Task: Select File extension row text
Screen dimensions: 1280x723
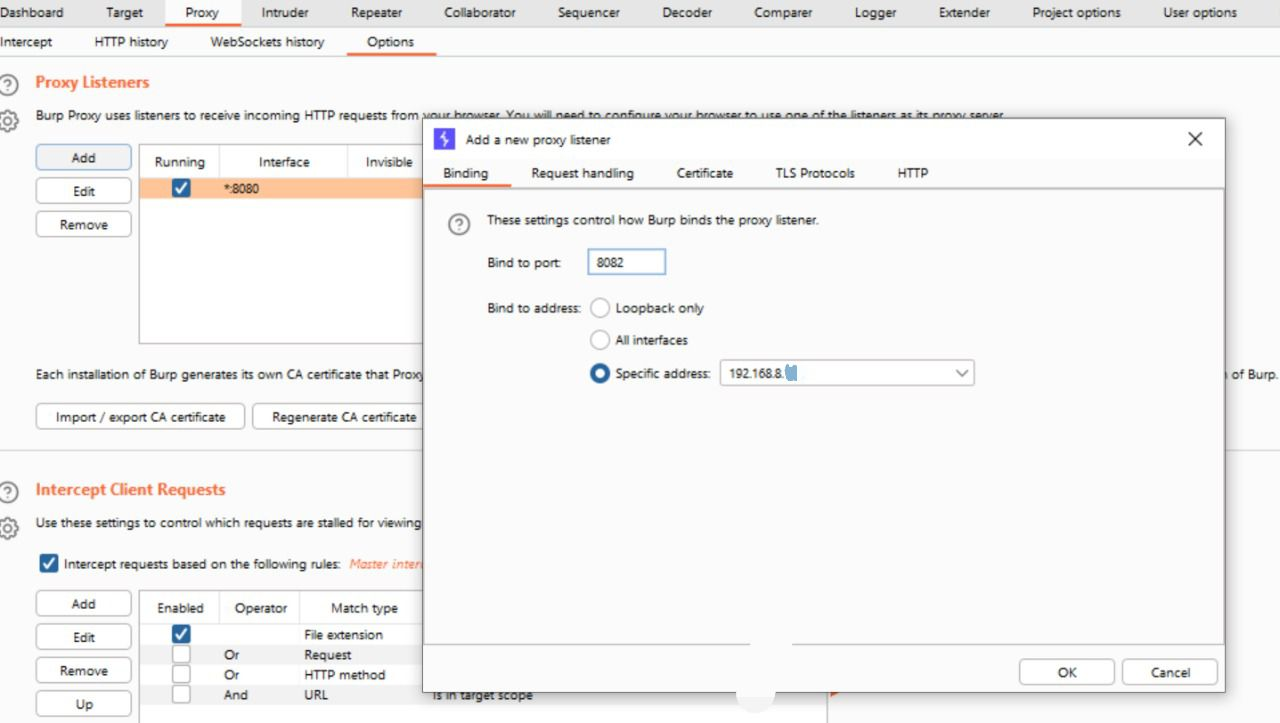Action: [x=343, y=634]
